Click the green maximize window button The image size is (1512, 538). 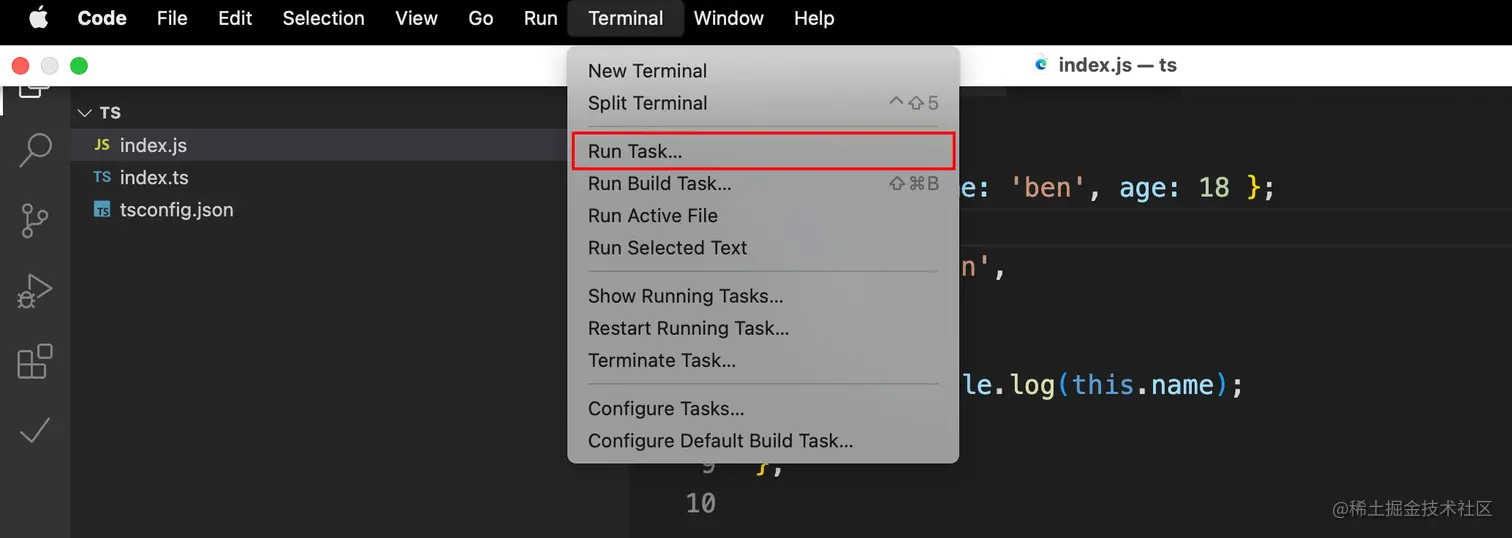79,66
